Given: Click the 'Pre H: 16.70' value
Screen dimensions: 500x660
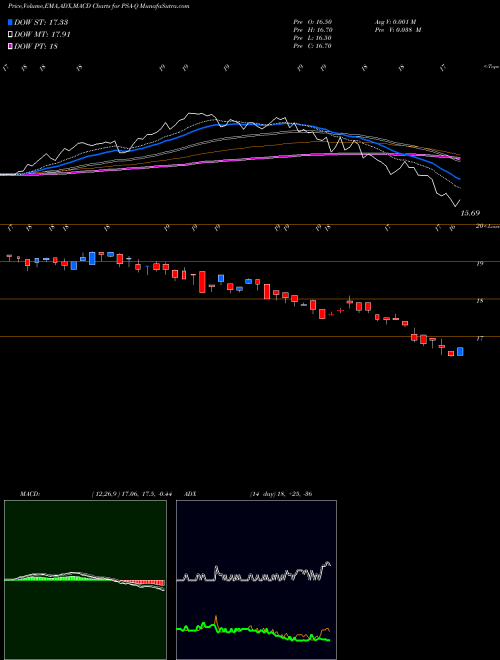Looking at the screenshot, I should point(313,30).
